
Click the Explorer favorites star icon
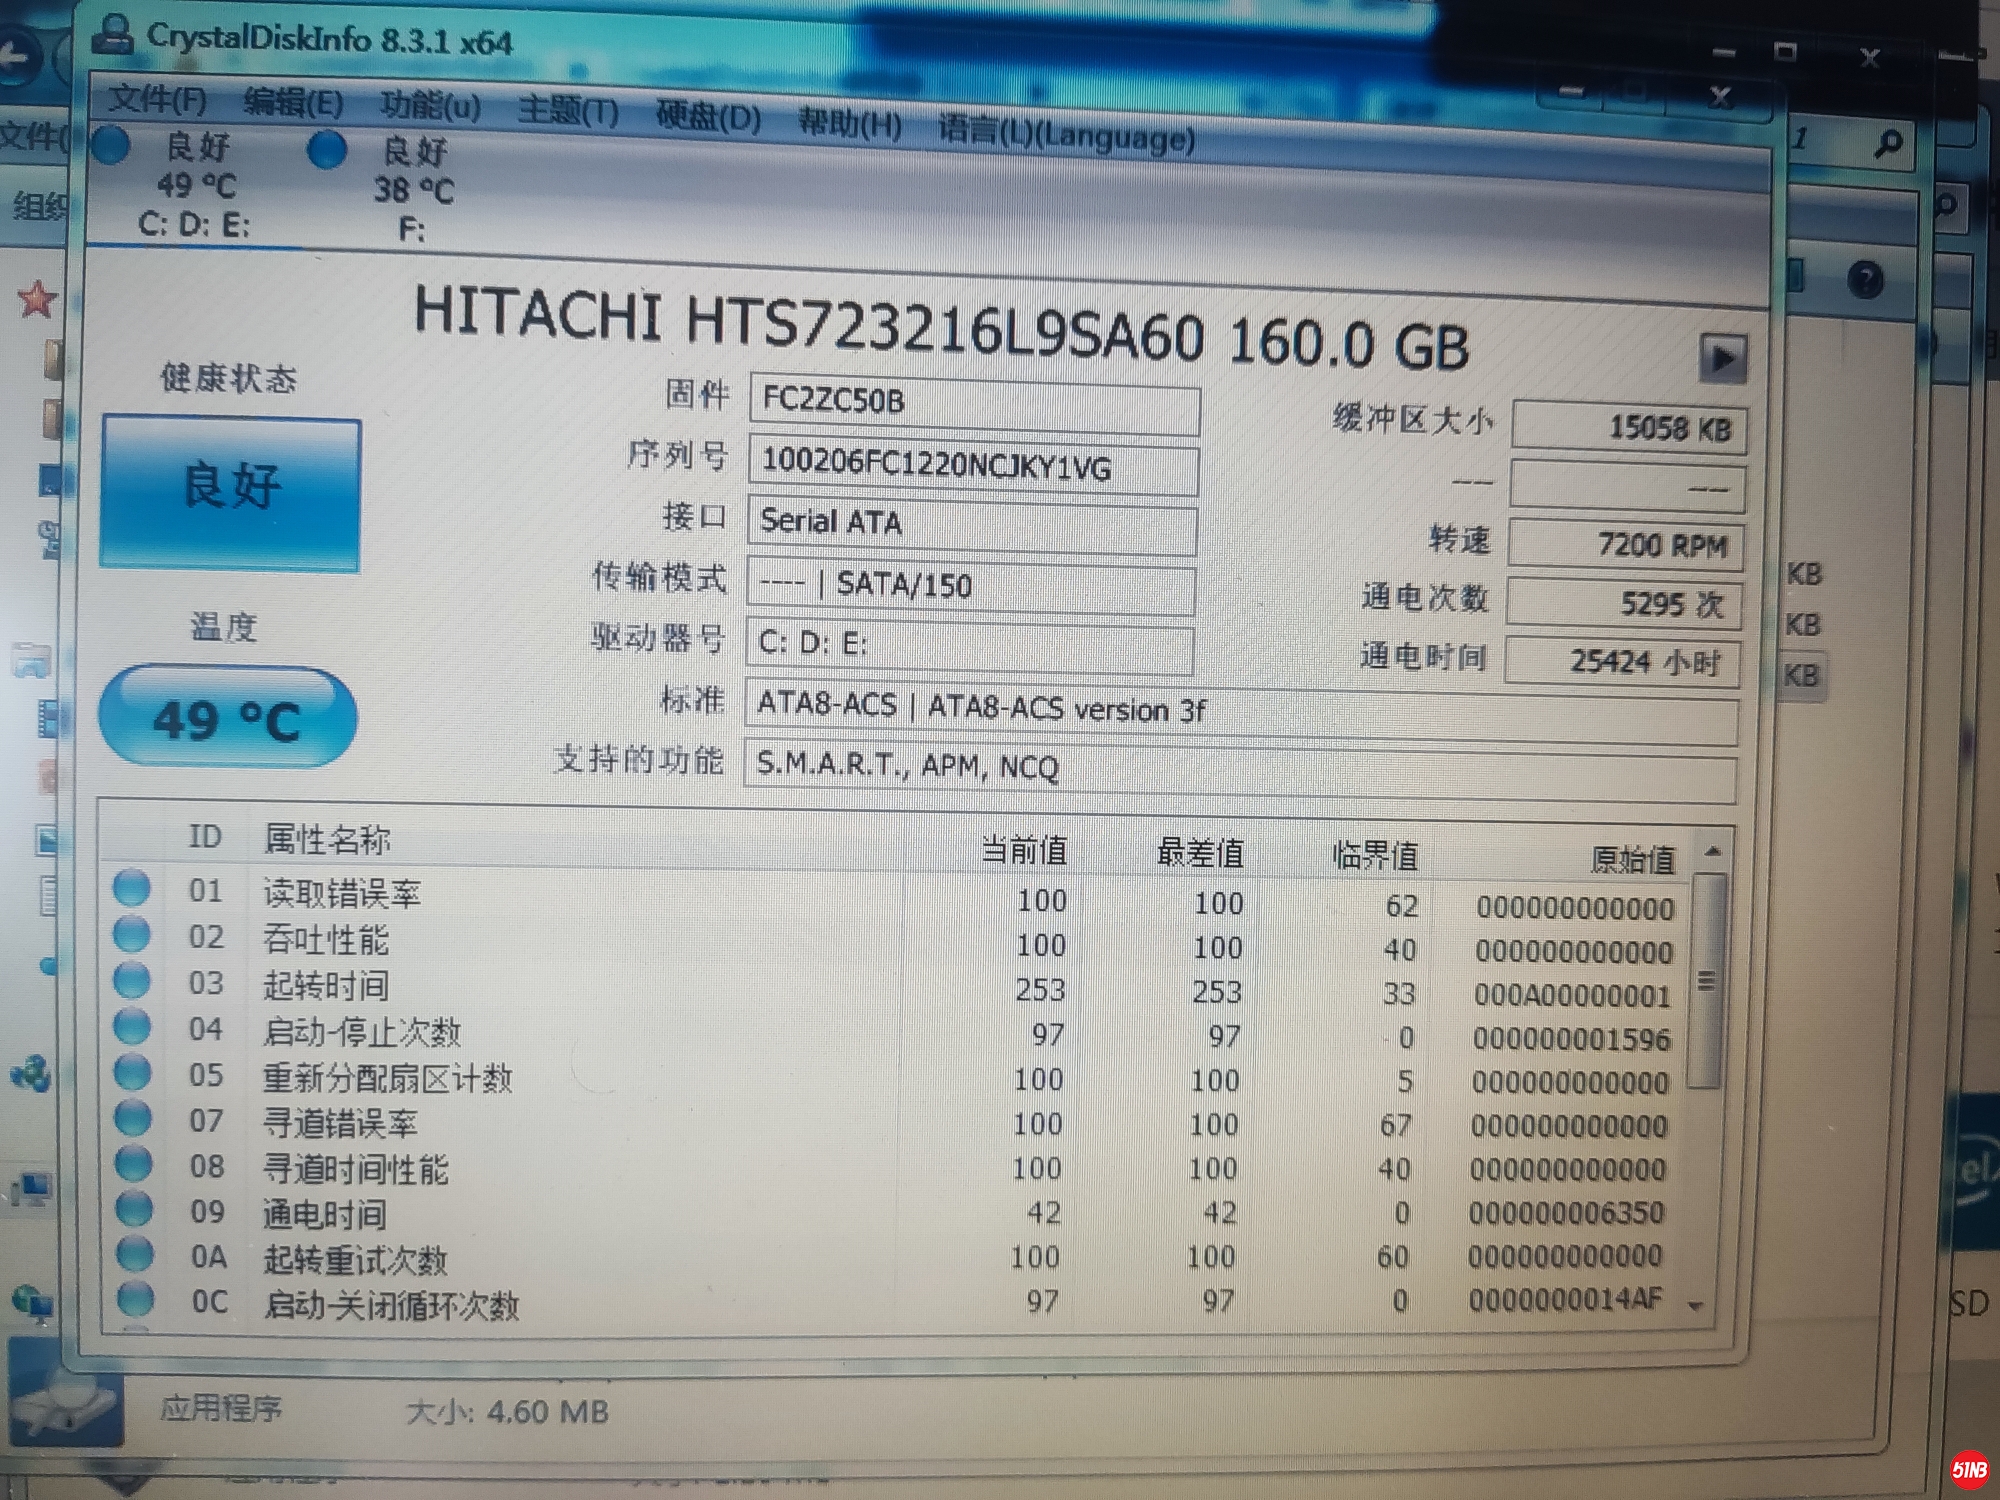tap(37, 299)
